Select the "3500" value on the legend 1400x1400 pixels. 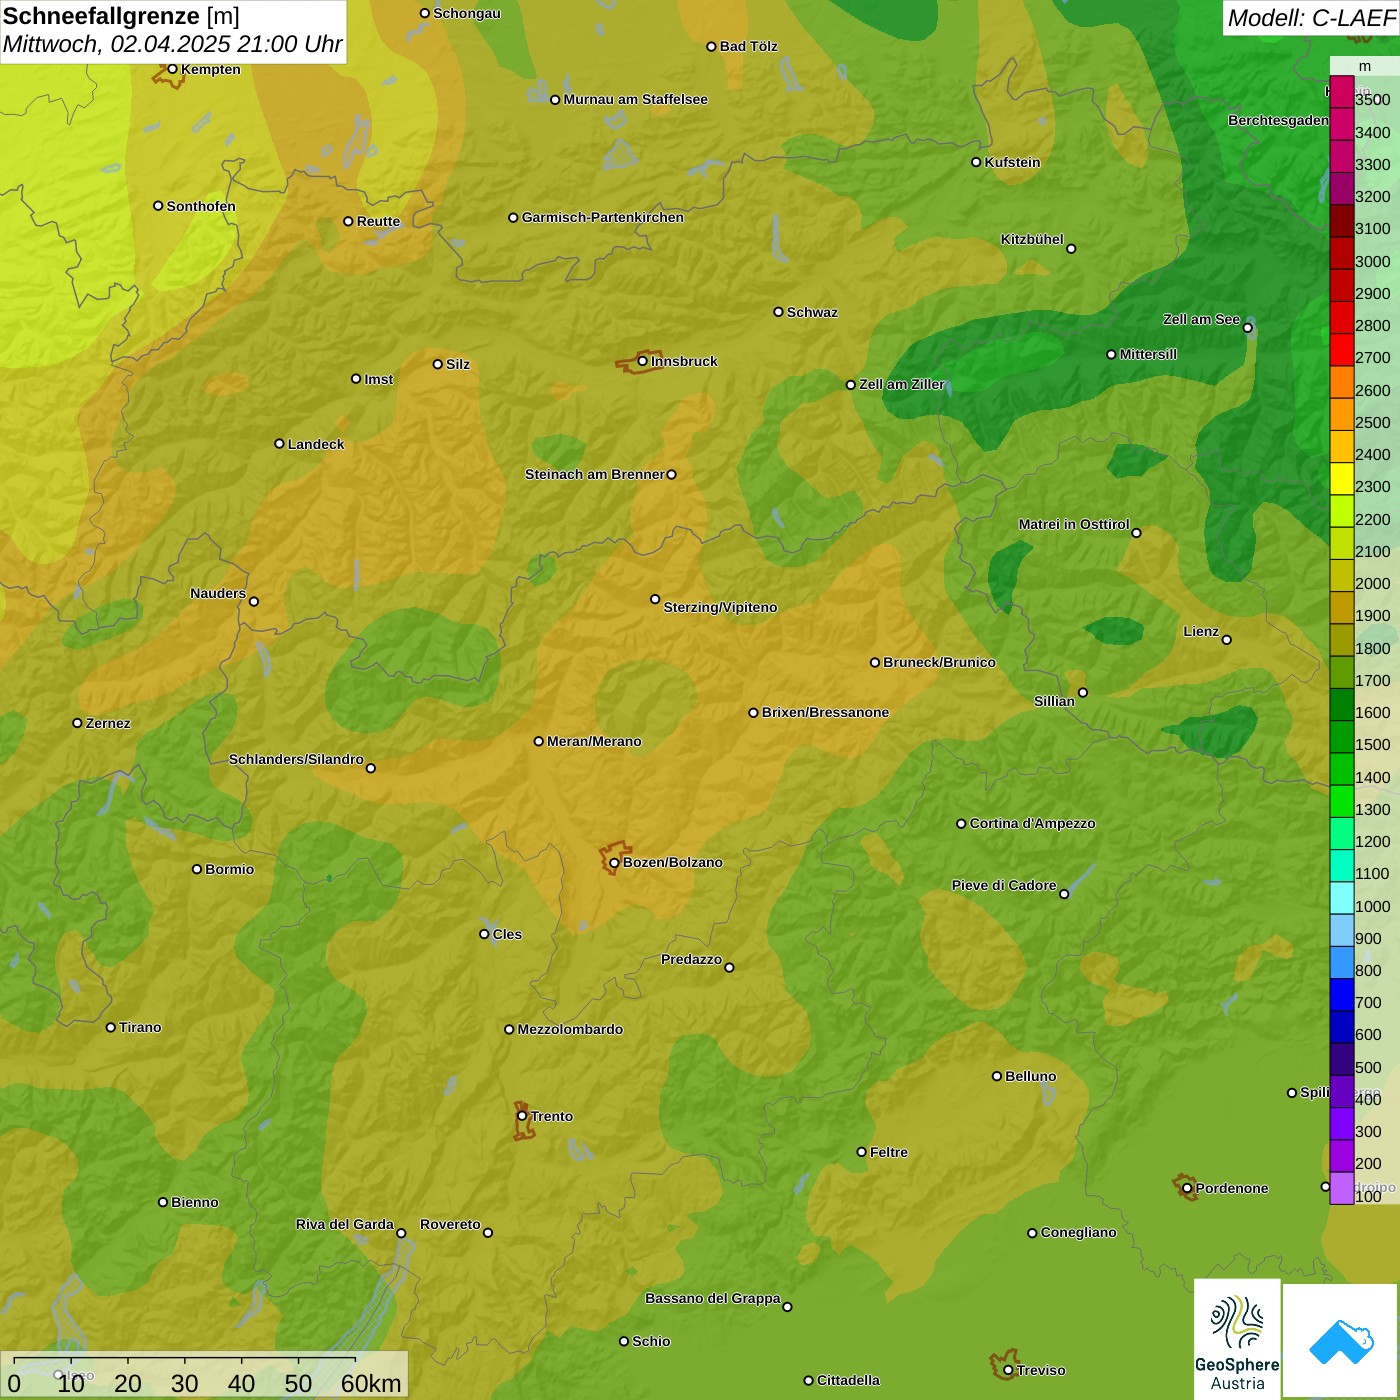(1373, 100)
